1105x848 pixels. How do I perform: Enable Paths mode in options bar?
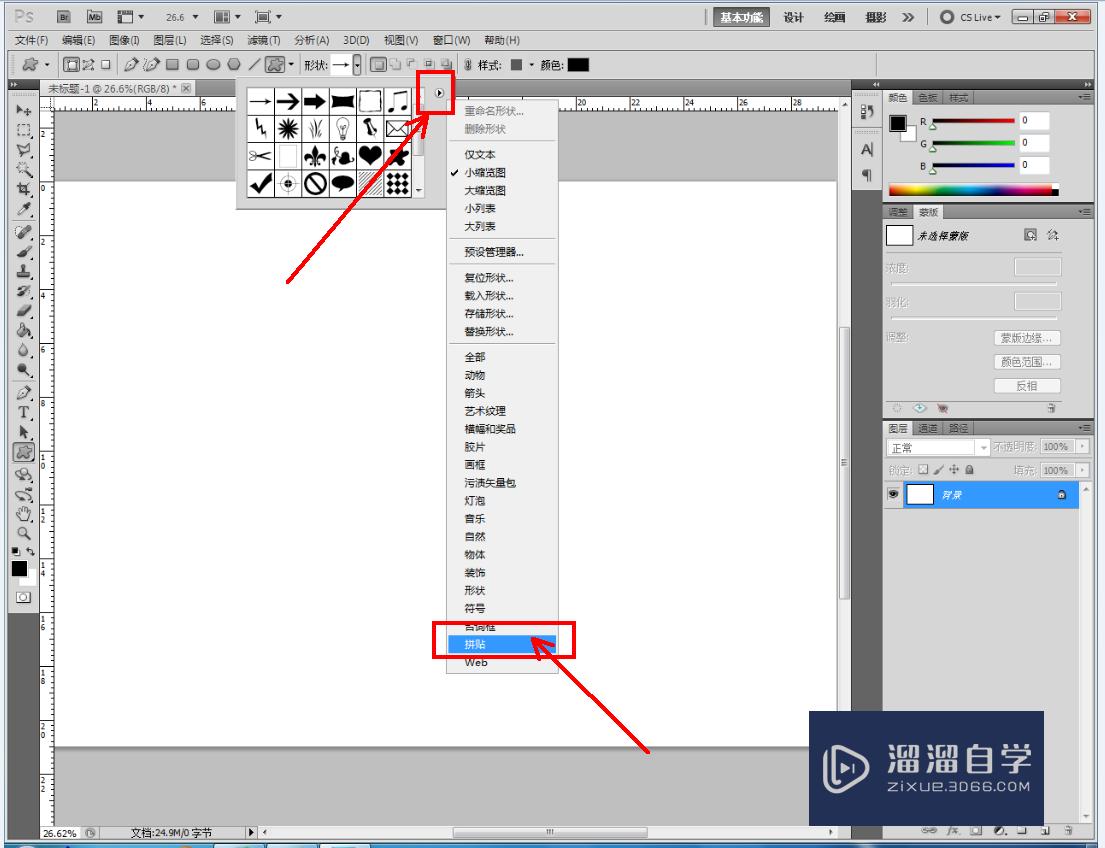coord(88,65)
